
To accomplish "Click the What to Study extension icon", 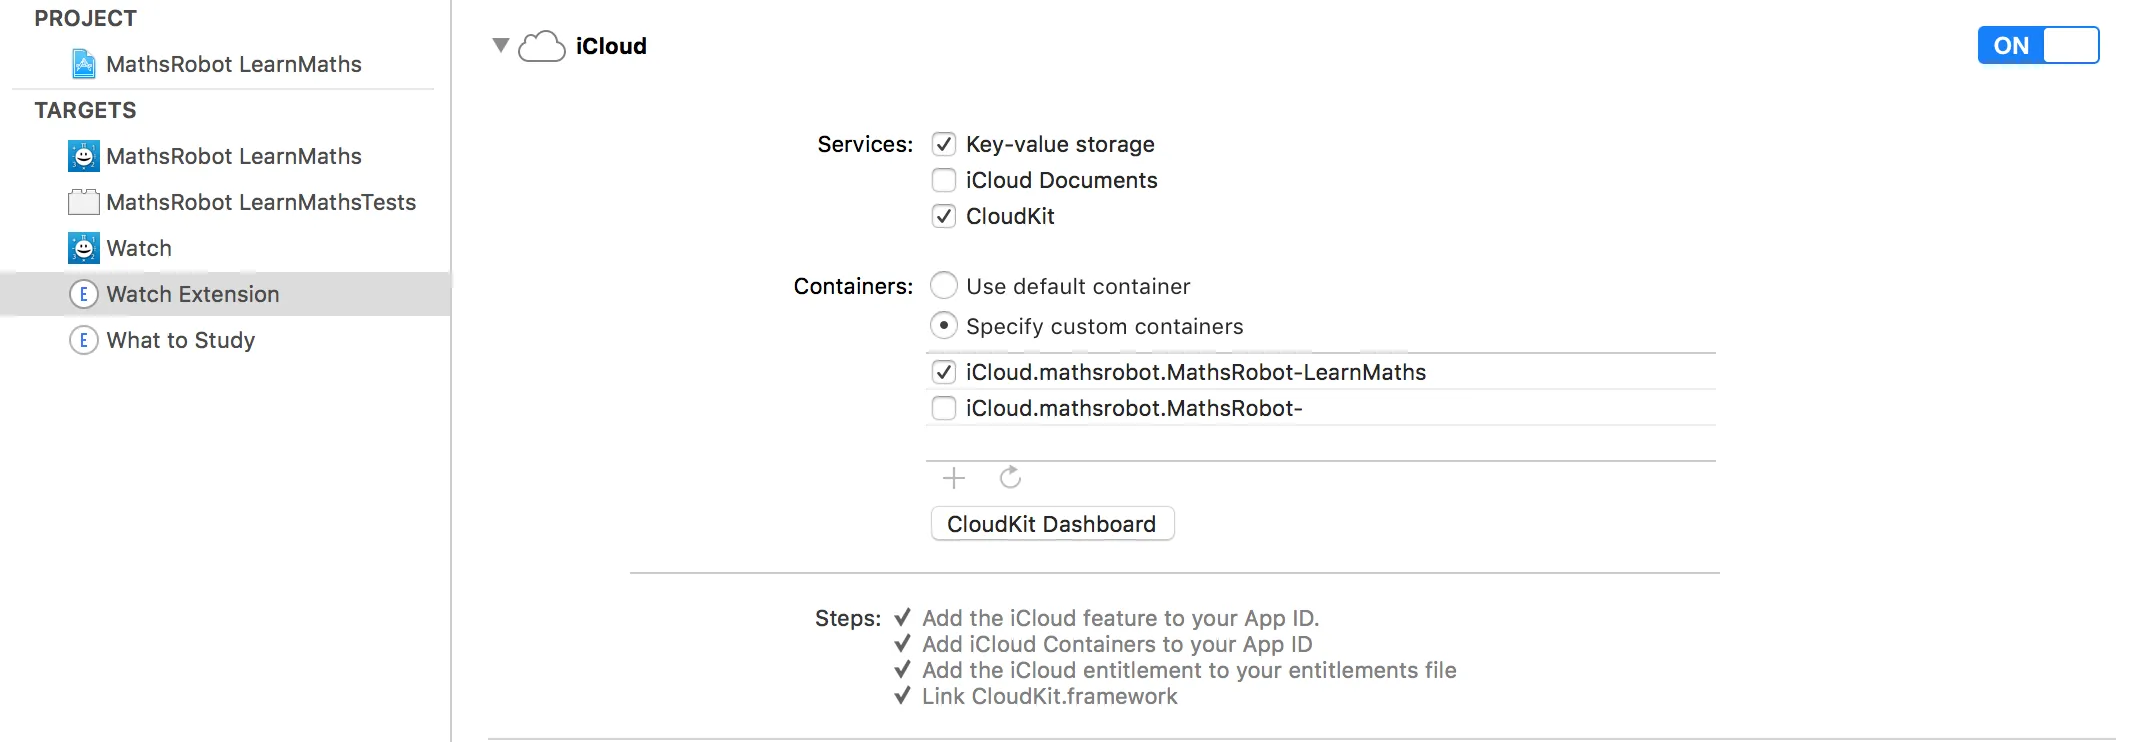I will (x=84, y=340).
